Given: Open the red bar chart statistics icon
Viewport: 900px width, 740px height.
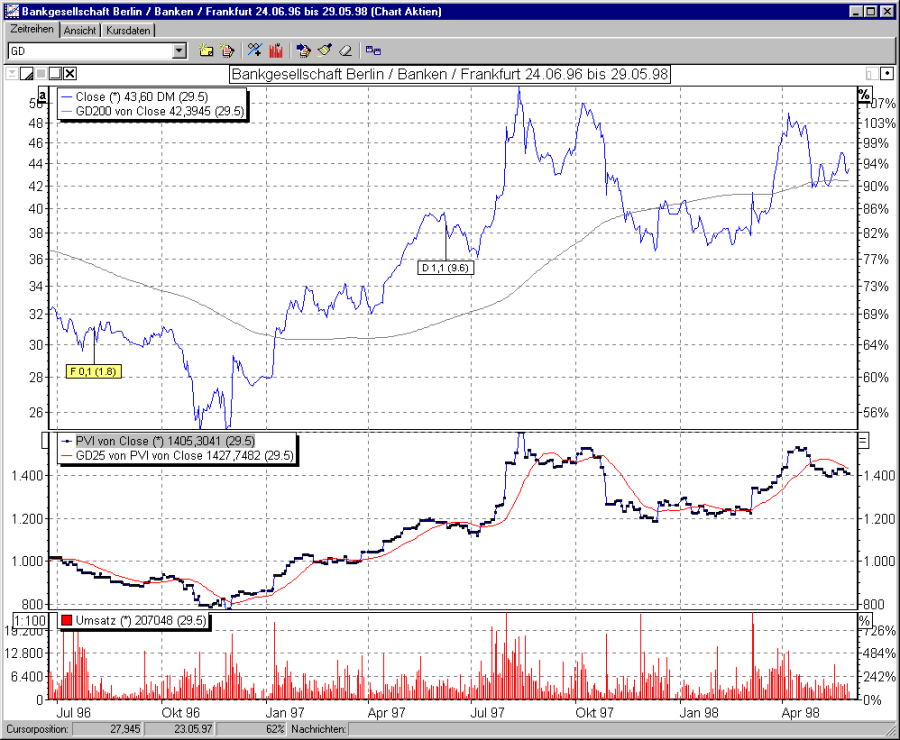Looking at the screenshot, I should (x=276, y=50).
